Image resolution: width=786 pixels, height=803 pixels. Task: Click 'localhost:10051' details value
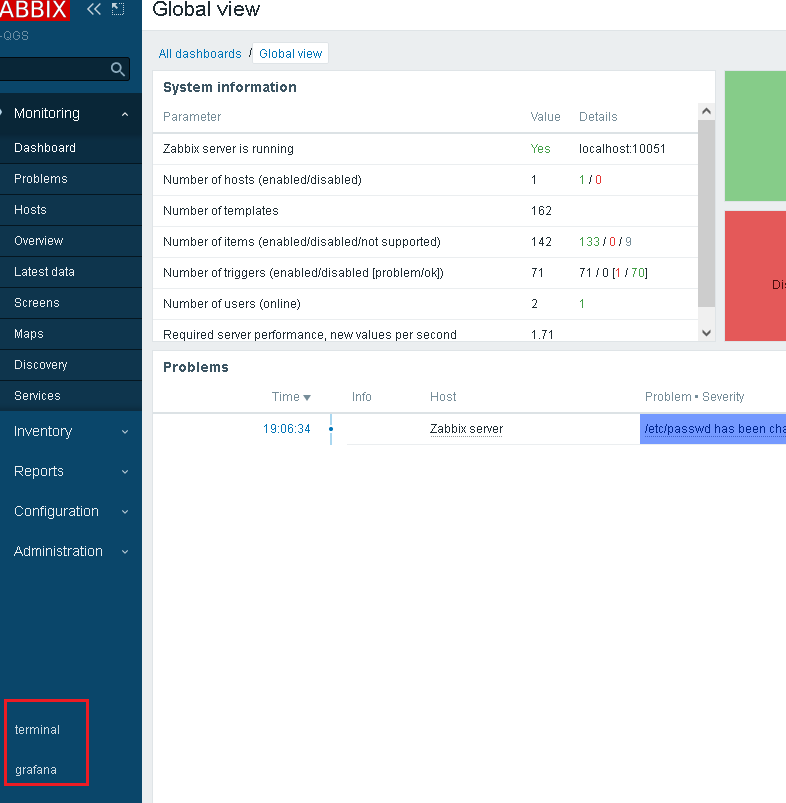(x=622, y=149)
